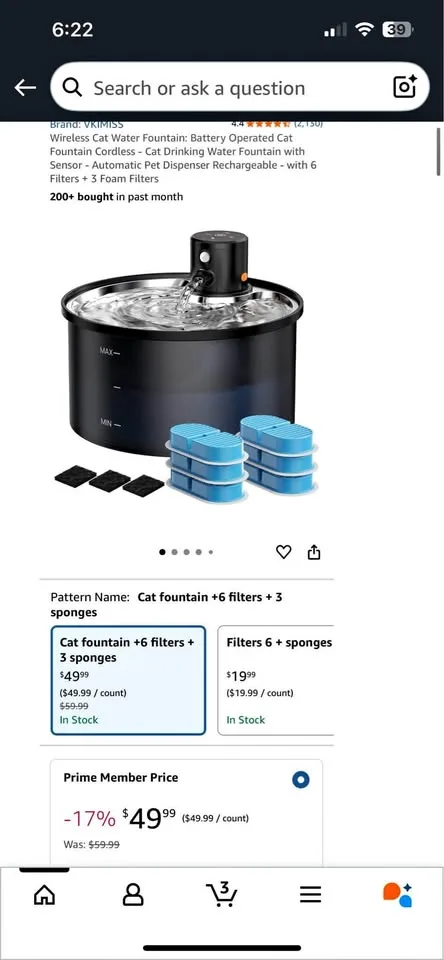Tap the back arrow icon
This screenshot has height=960, width=444.
[x=25, y=88]
